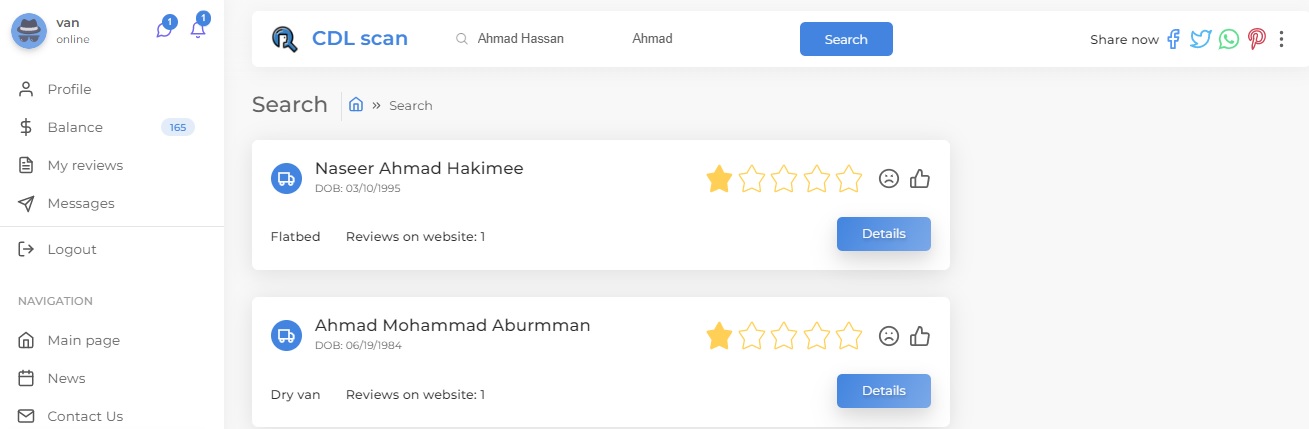Viewport: 1309px width, 429px height.
Task: Share through WhatsApp icon
Action: [1229, 39]
